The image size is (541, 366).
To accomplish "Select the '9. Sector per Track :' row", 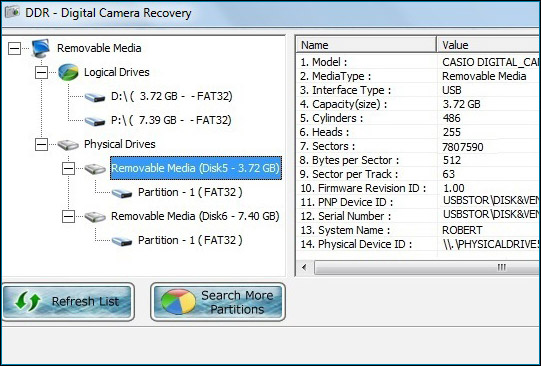I will pos(419,174).
